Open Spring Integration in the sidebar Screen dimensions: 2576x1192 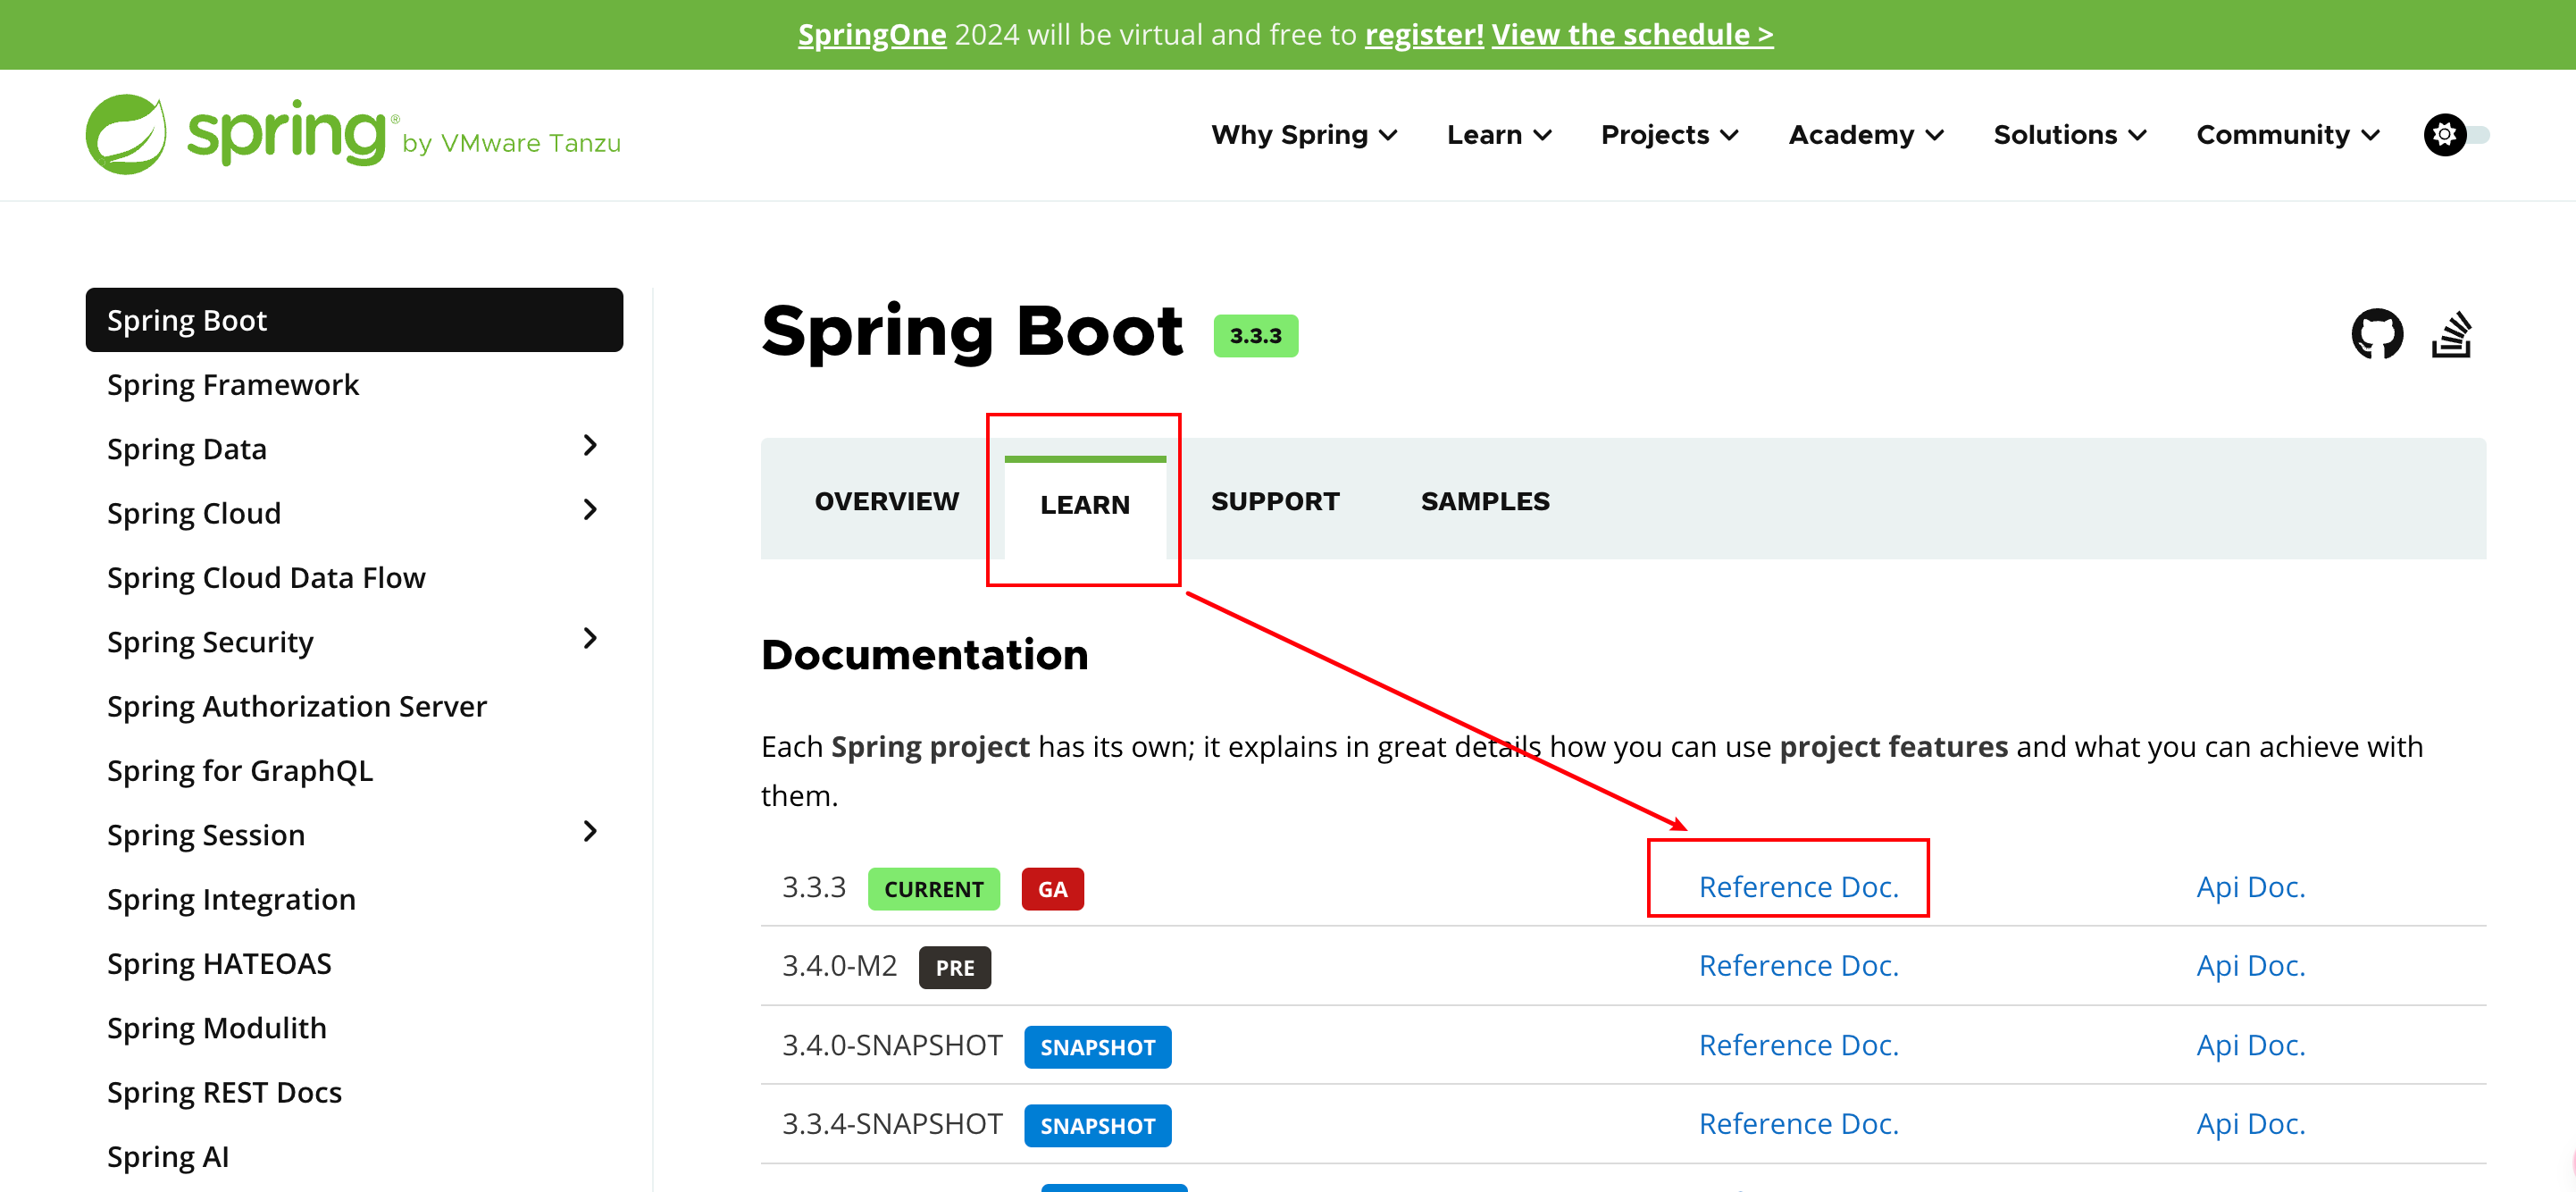coord(231,899)
